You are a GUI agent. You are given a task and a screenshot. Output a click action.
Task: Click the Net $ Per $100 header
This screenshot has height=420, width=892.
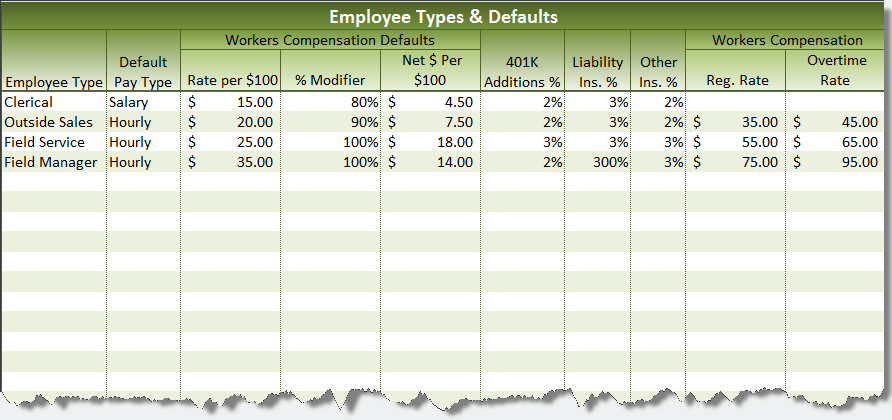click(432, 70)
